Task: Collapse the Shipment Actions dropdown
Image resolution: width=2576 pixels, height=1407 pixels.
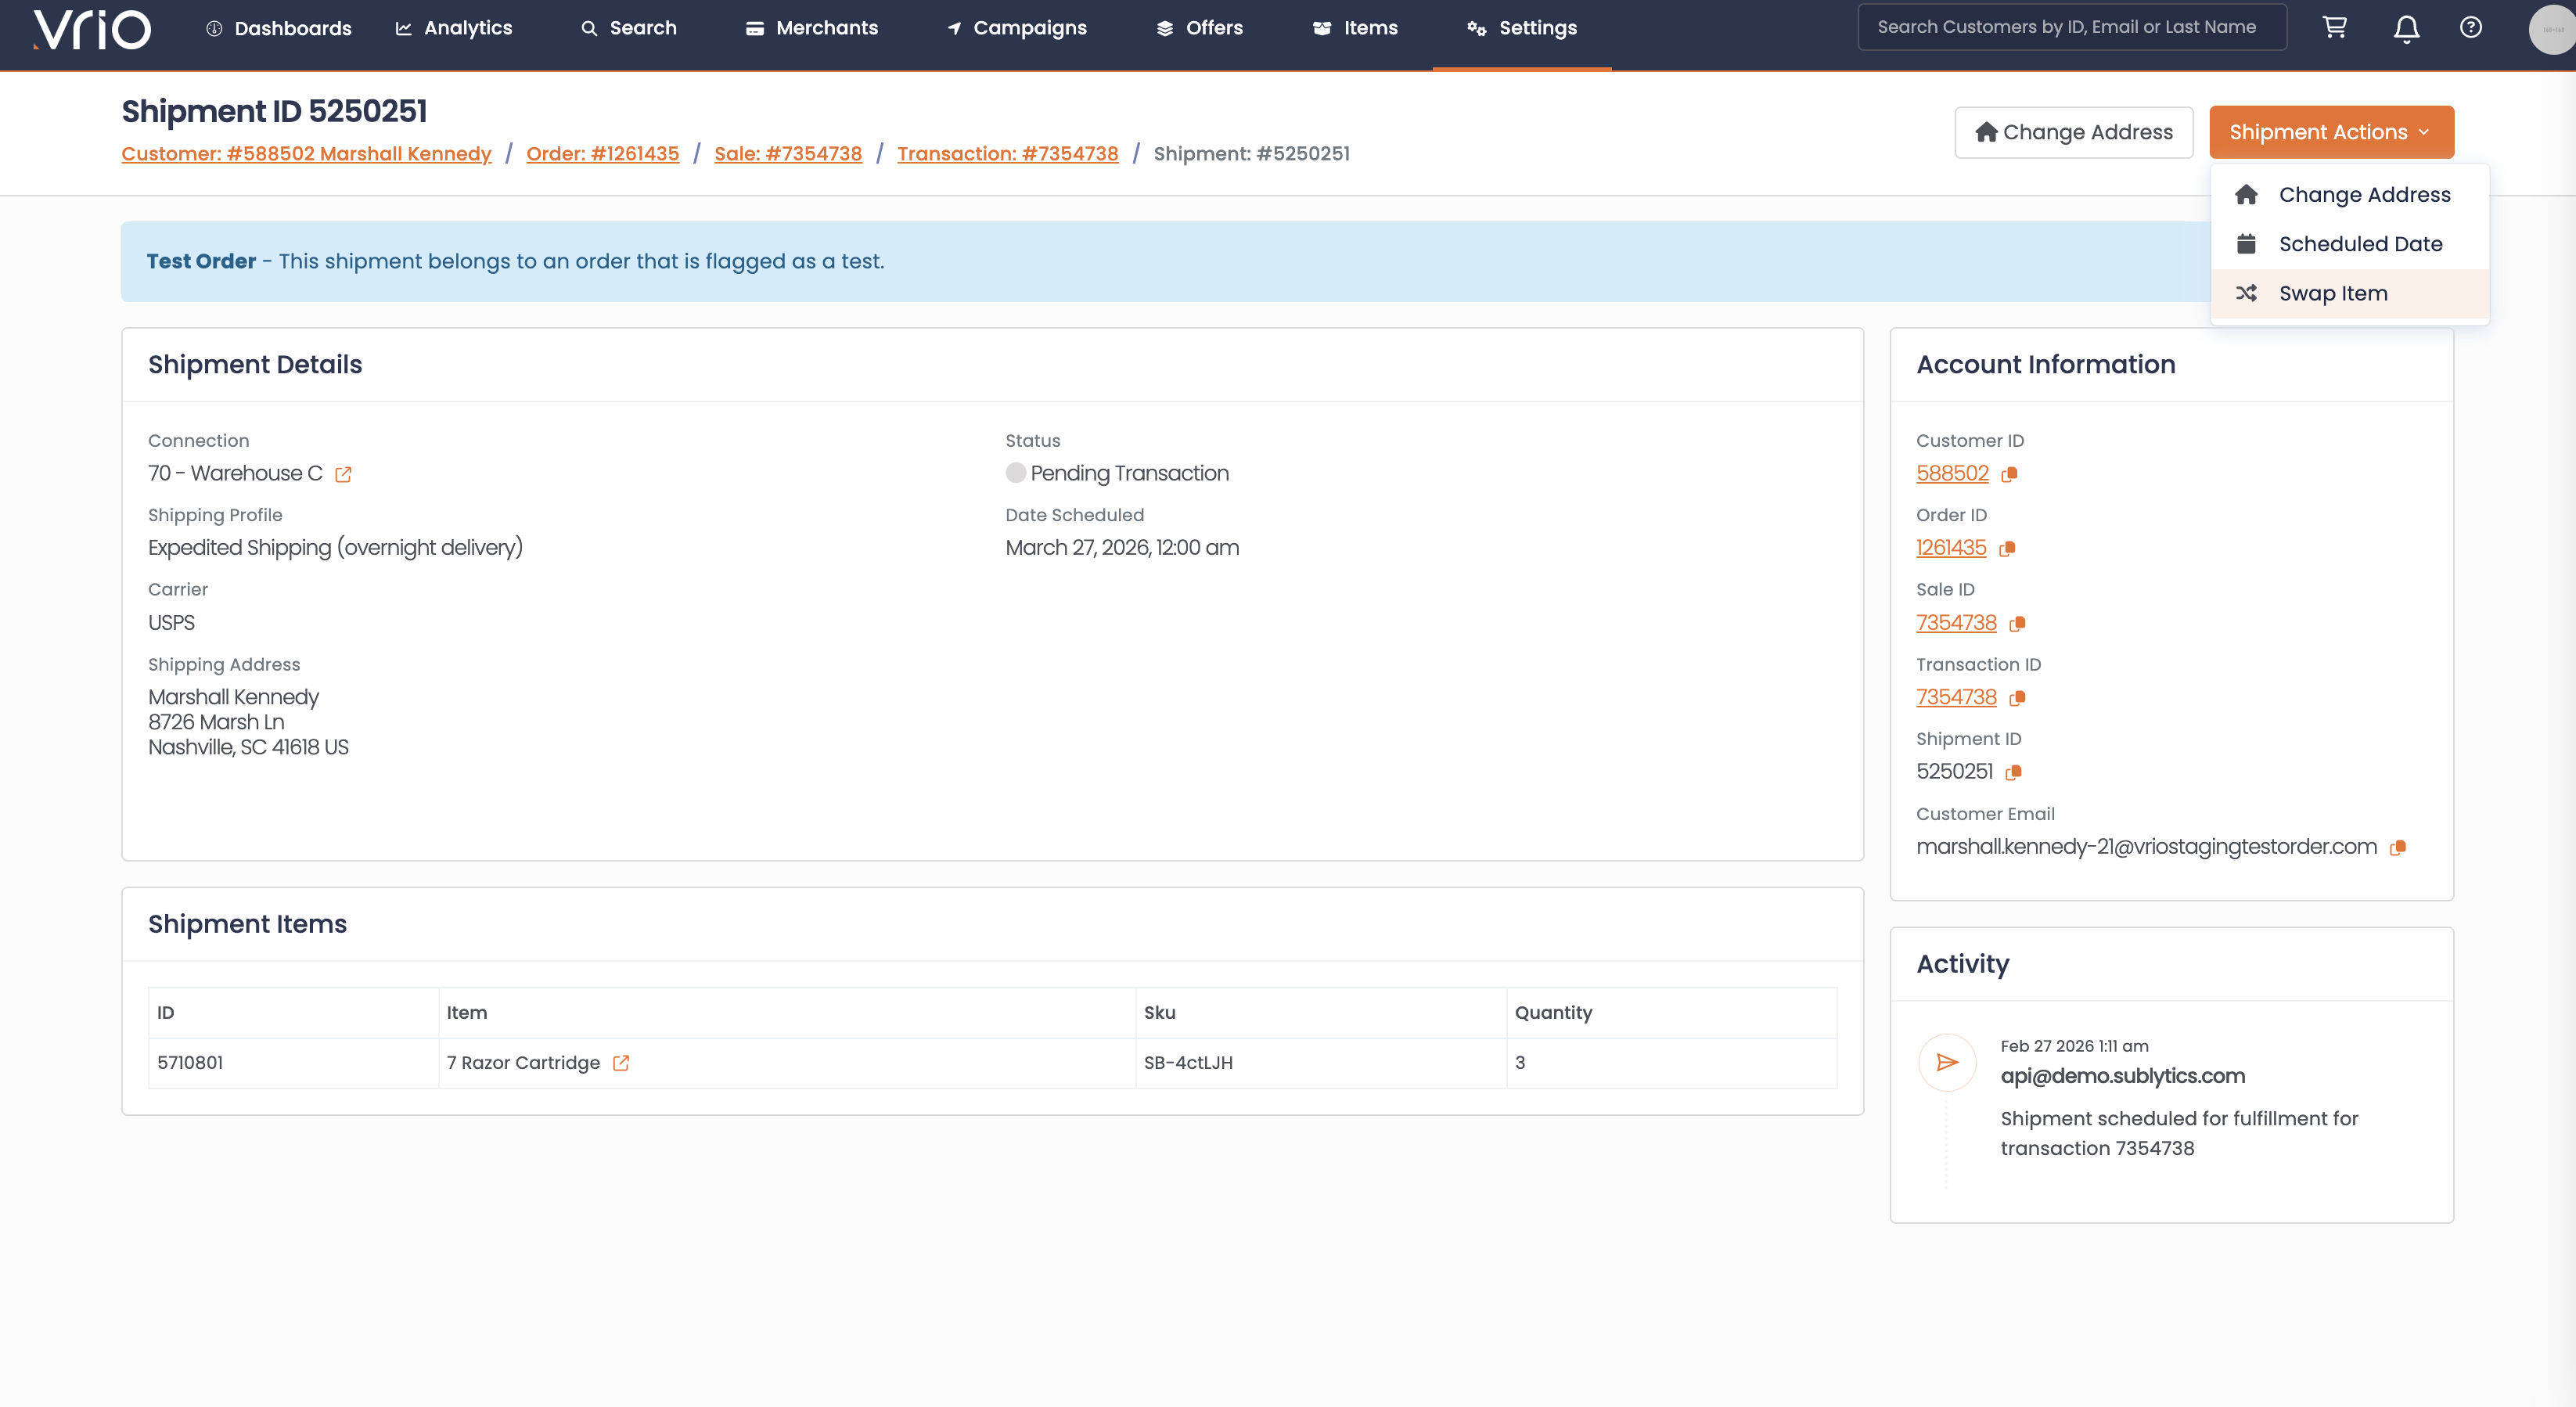Action: click(x=2330, y=132)
